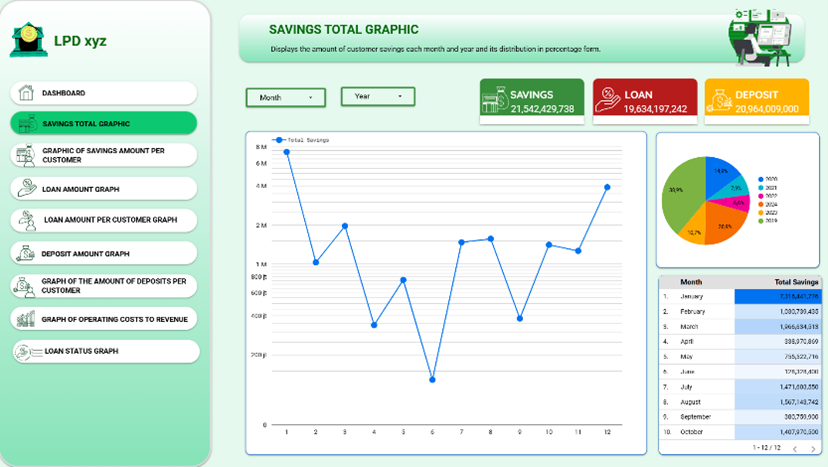Select the Savings Total Graphic menu item
Viewport: 828px width, 467px height.
(104, 124)
